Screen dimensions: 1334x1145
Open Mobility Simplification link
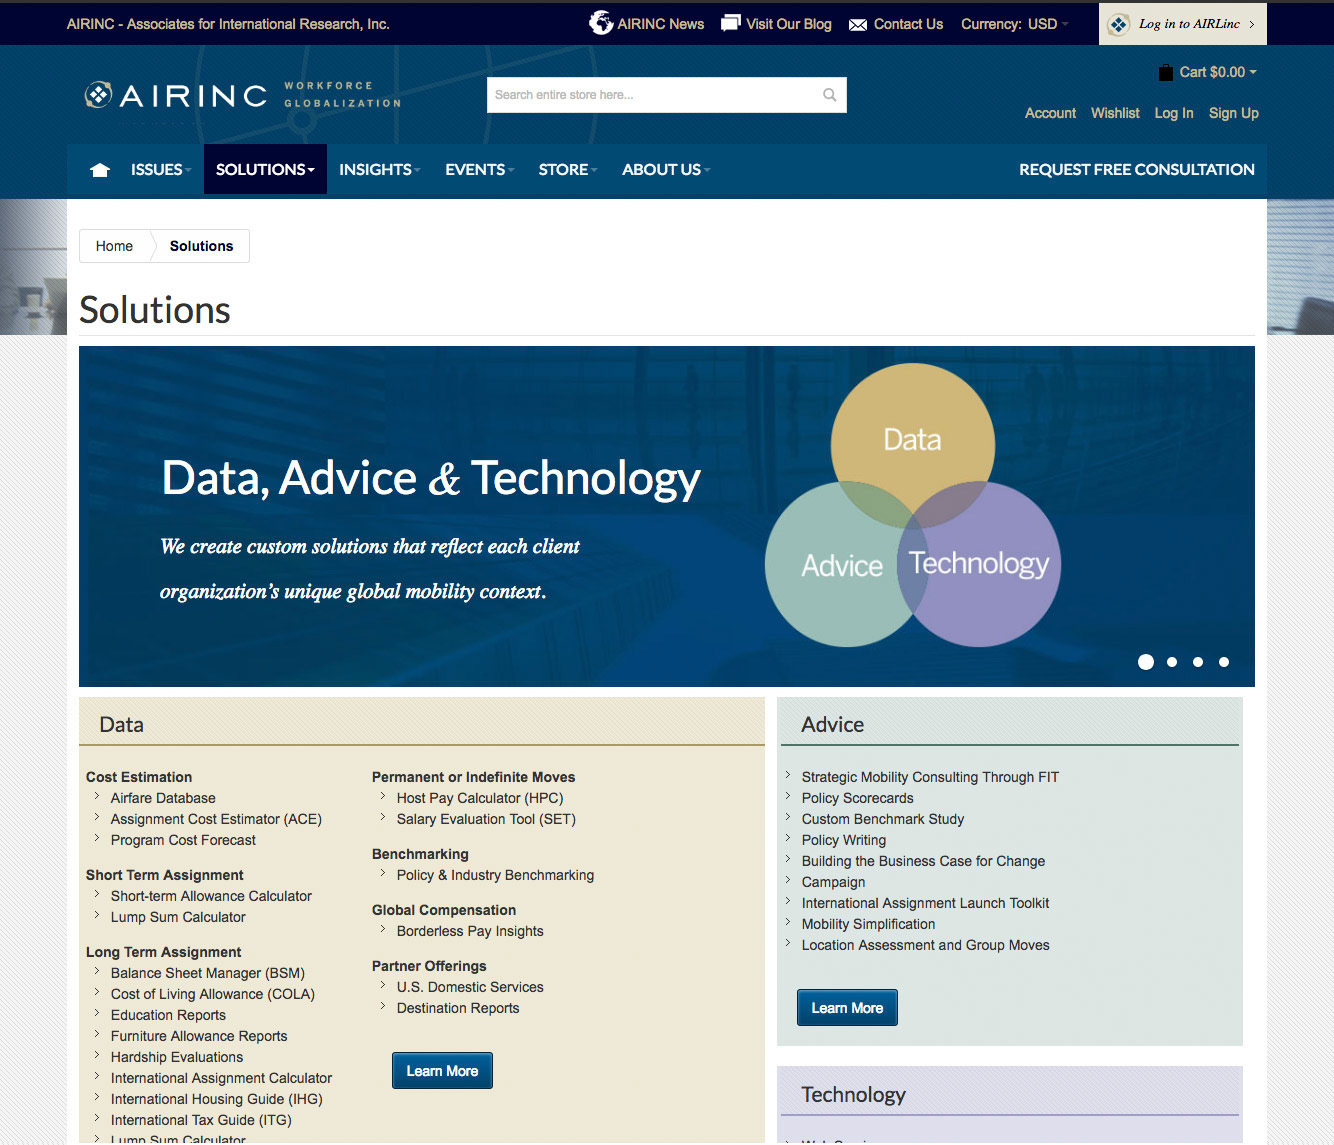tap(869, 924)
